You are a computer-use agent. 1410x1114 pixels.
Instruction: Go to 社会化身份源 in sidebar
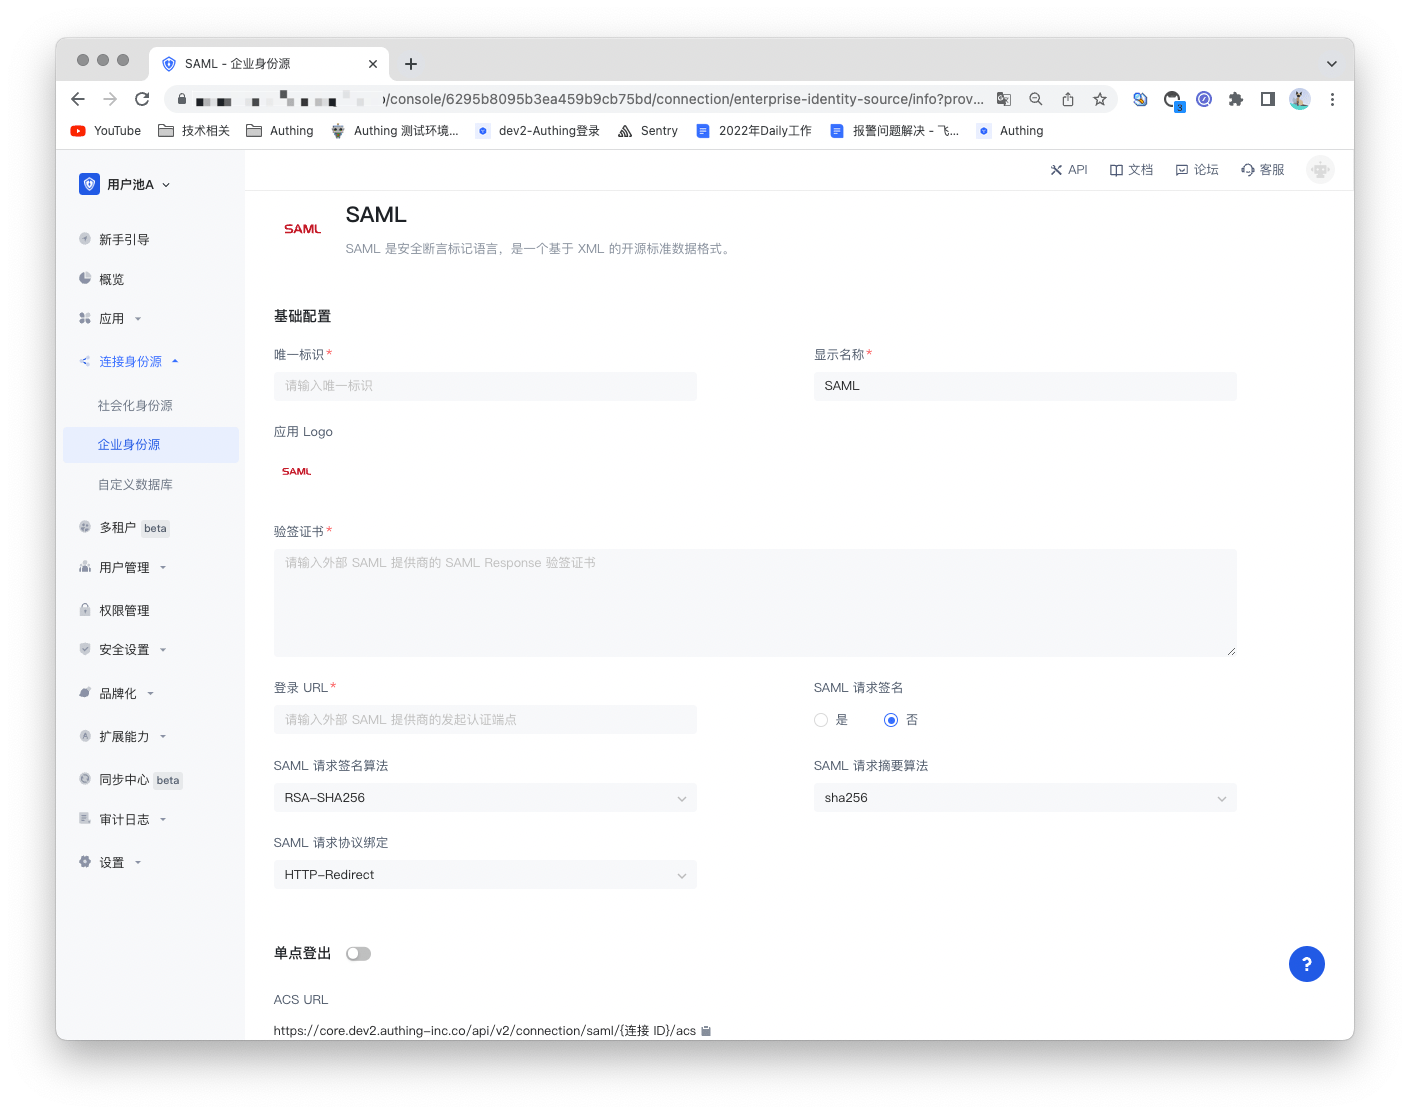pyautogui.click(x=135, y=406)
